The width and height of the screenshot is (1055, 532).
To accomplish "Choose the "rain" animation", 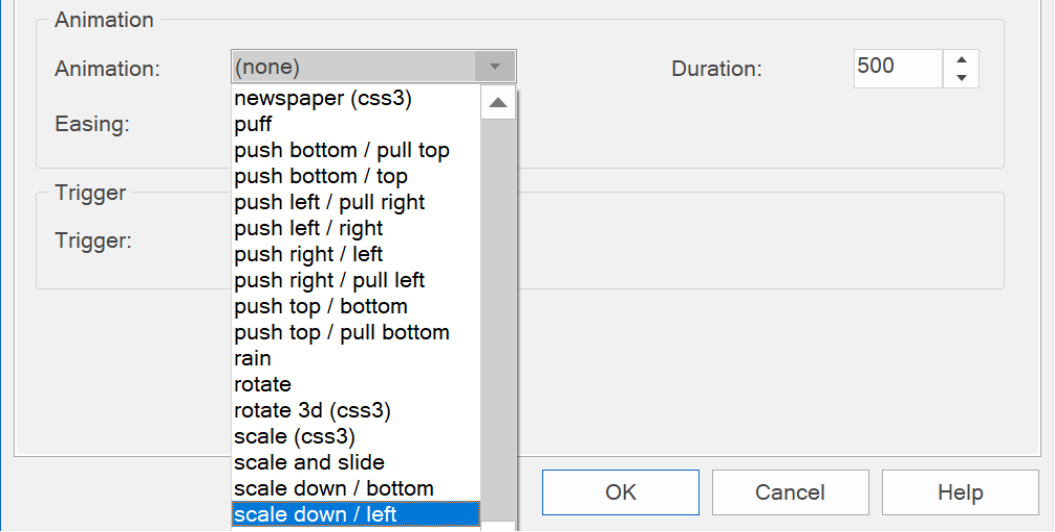I will pos(356,358).
